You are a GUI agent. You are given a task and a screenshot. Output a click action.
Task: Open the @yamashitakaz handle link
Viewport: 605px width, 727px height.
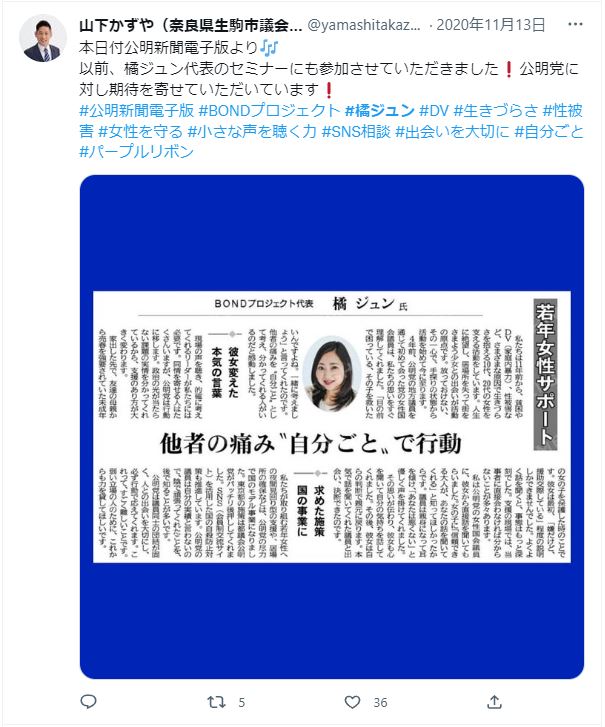tap(364, 25)
